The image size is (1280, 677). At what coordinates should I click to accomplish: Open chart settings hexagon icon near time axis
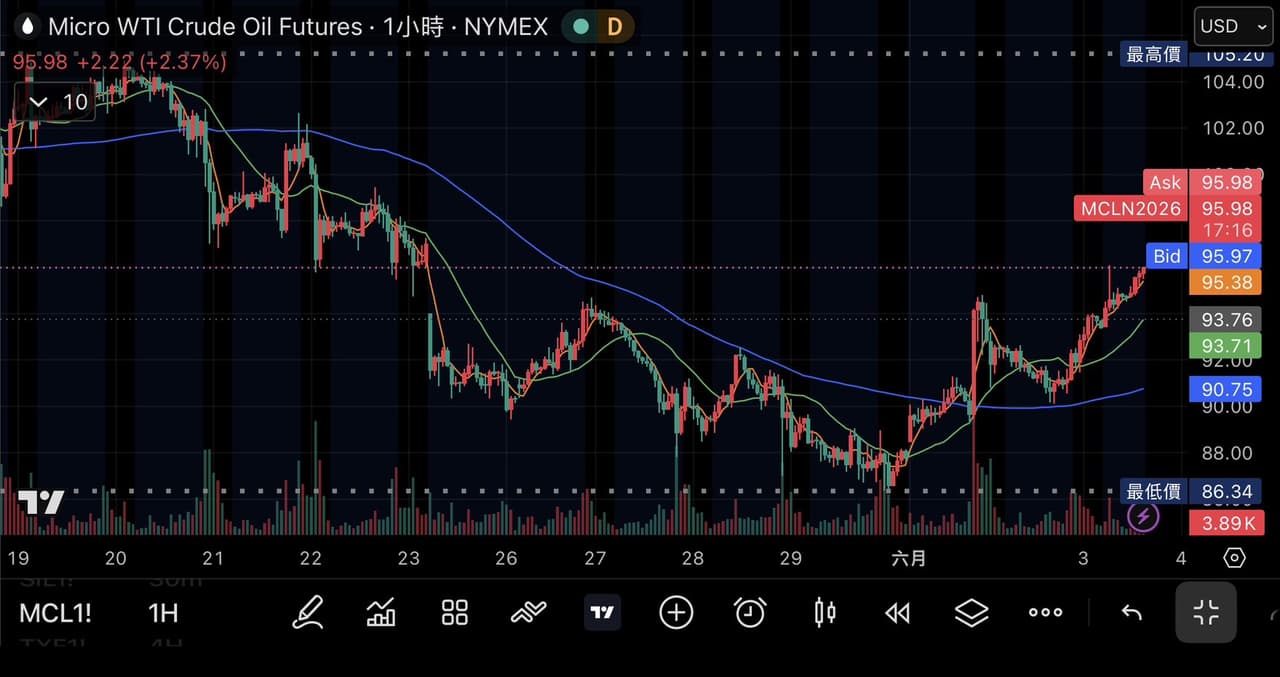click(1234, 558)
